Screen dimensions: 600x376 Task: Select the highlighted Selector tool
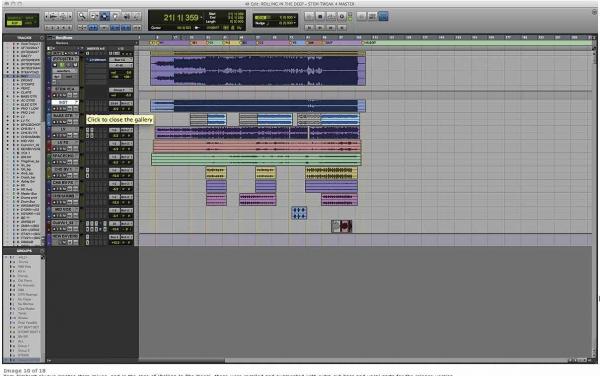104,16
